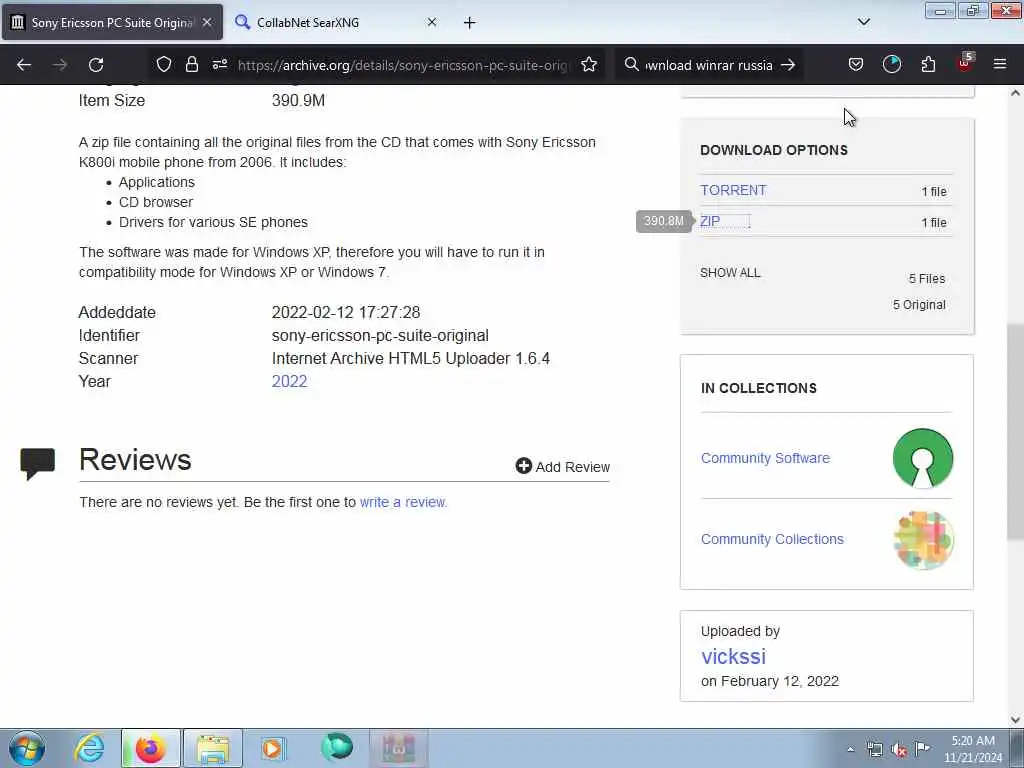This screenshot has height=768, width=1024.
Task: Close the CollabNet SearXNG tab
Action: pos(432,22)
